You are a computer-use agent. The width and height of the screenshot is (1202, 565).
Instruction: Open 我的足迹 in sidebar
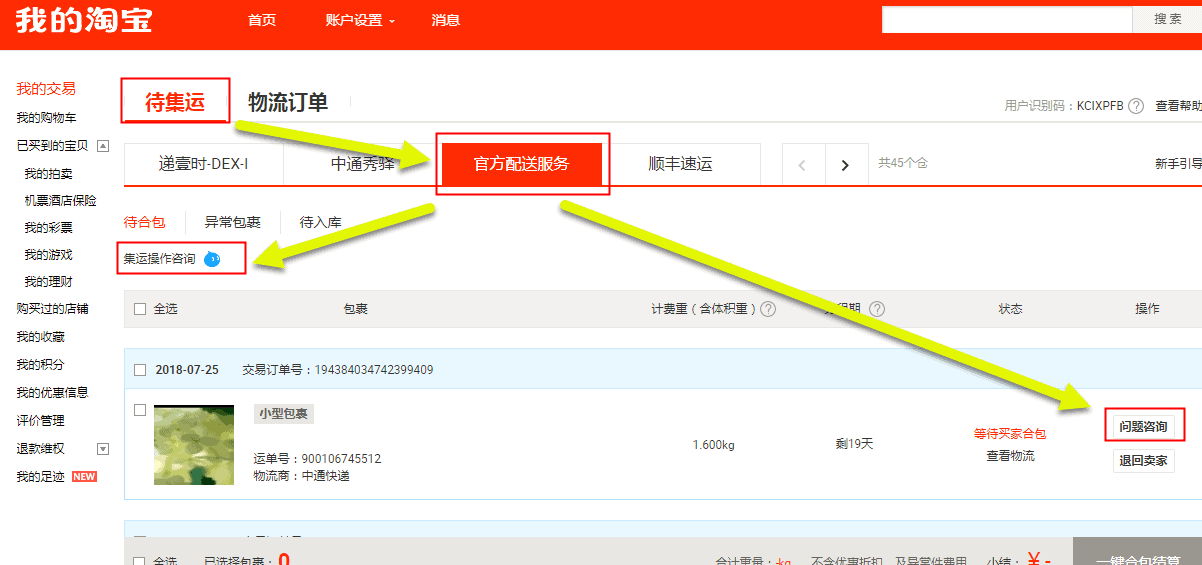coord(40,477)
